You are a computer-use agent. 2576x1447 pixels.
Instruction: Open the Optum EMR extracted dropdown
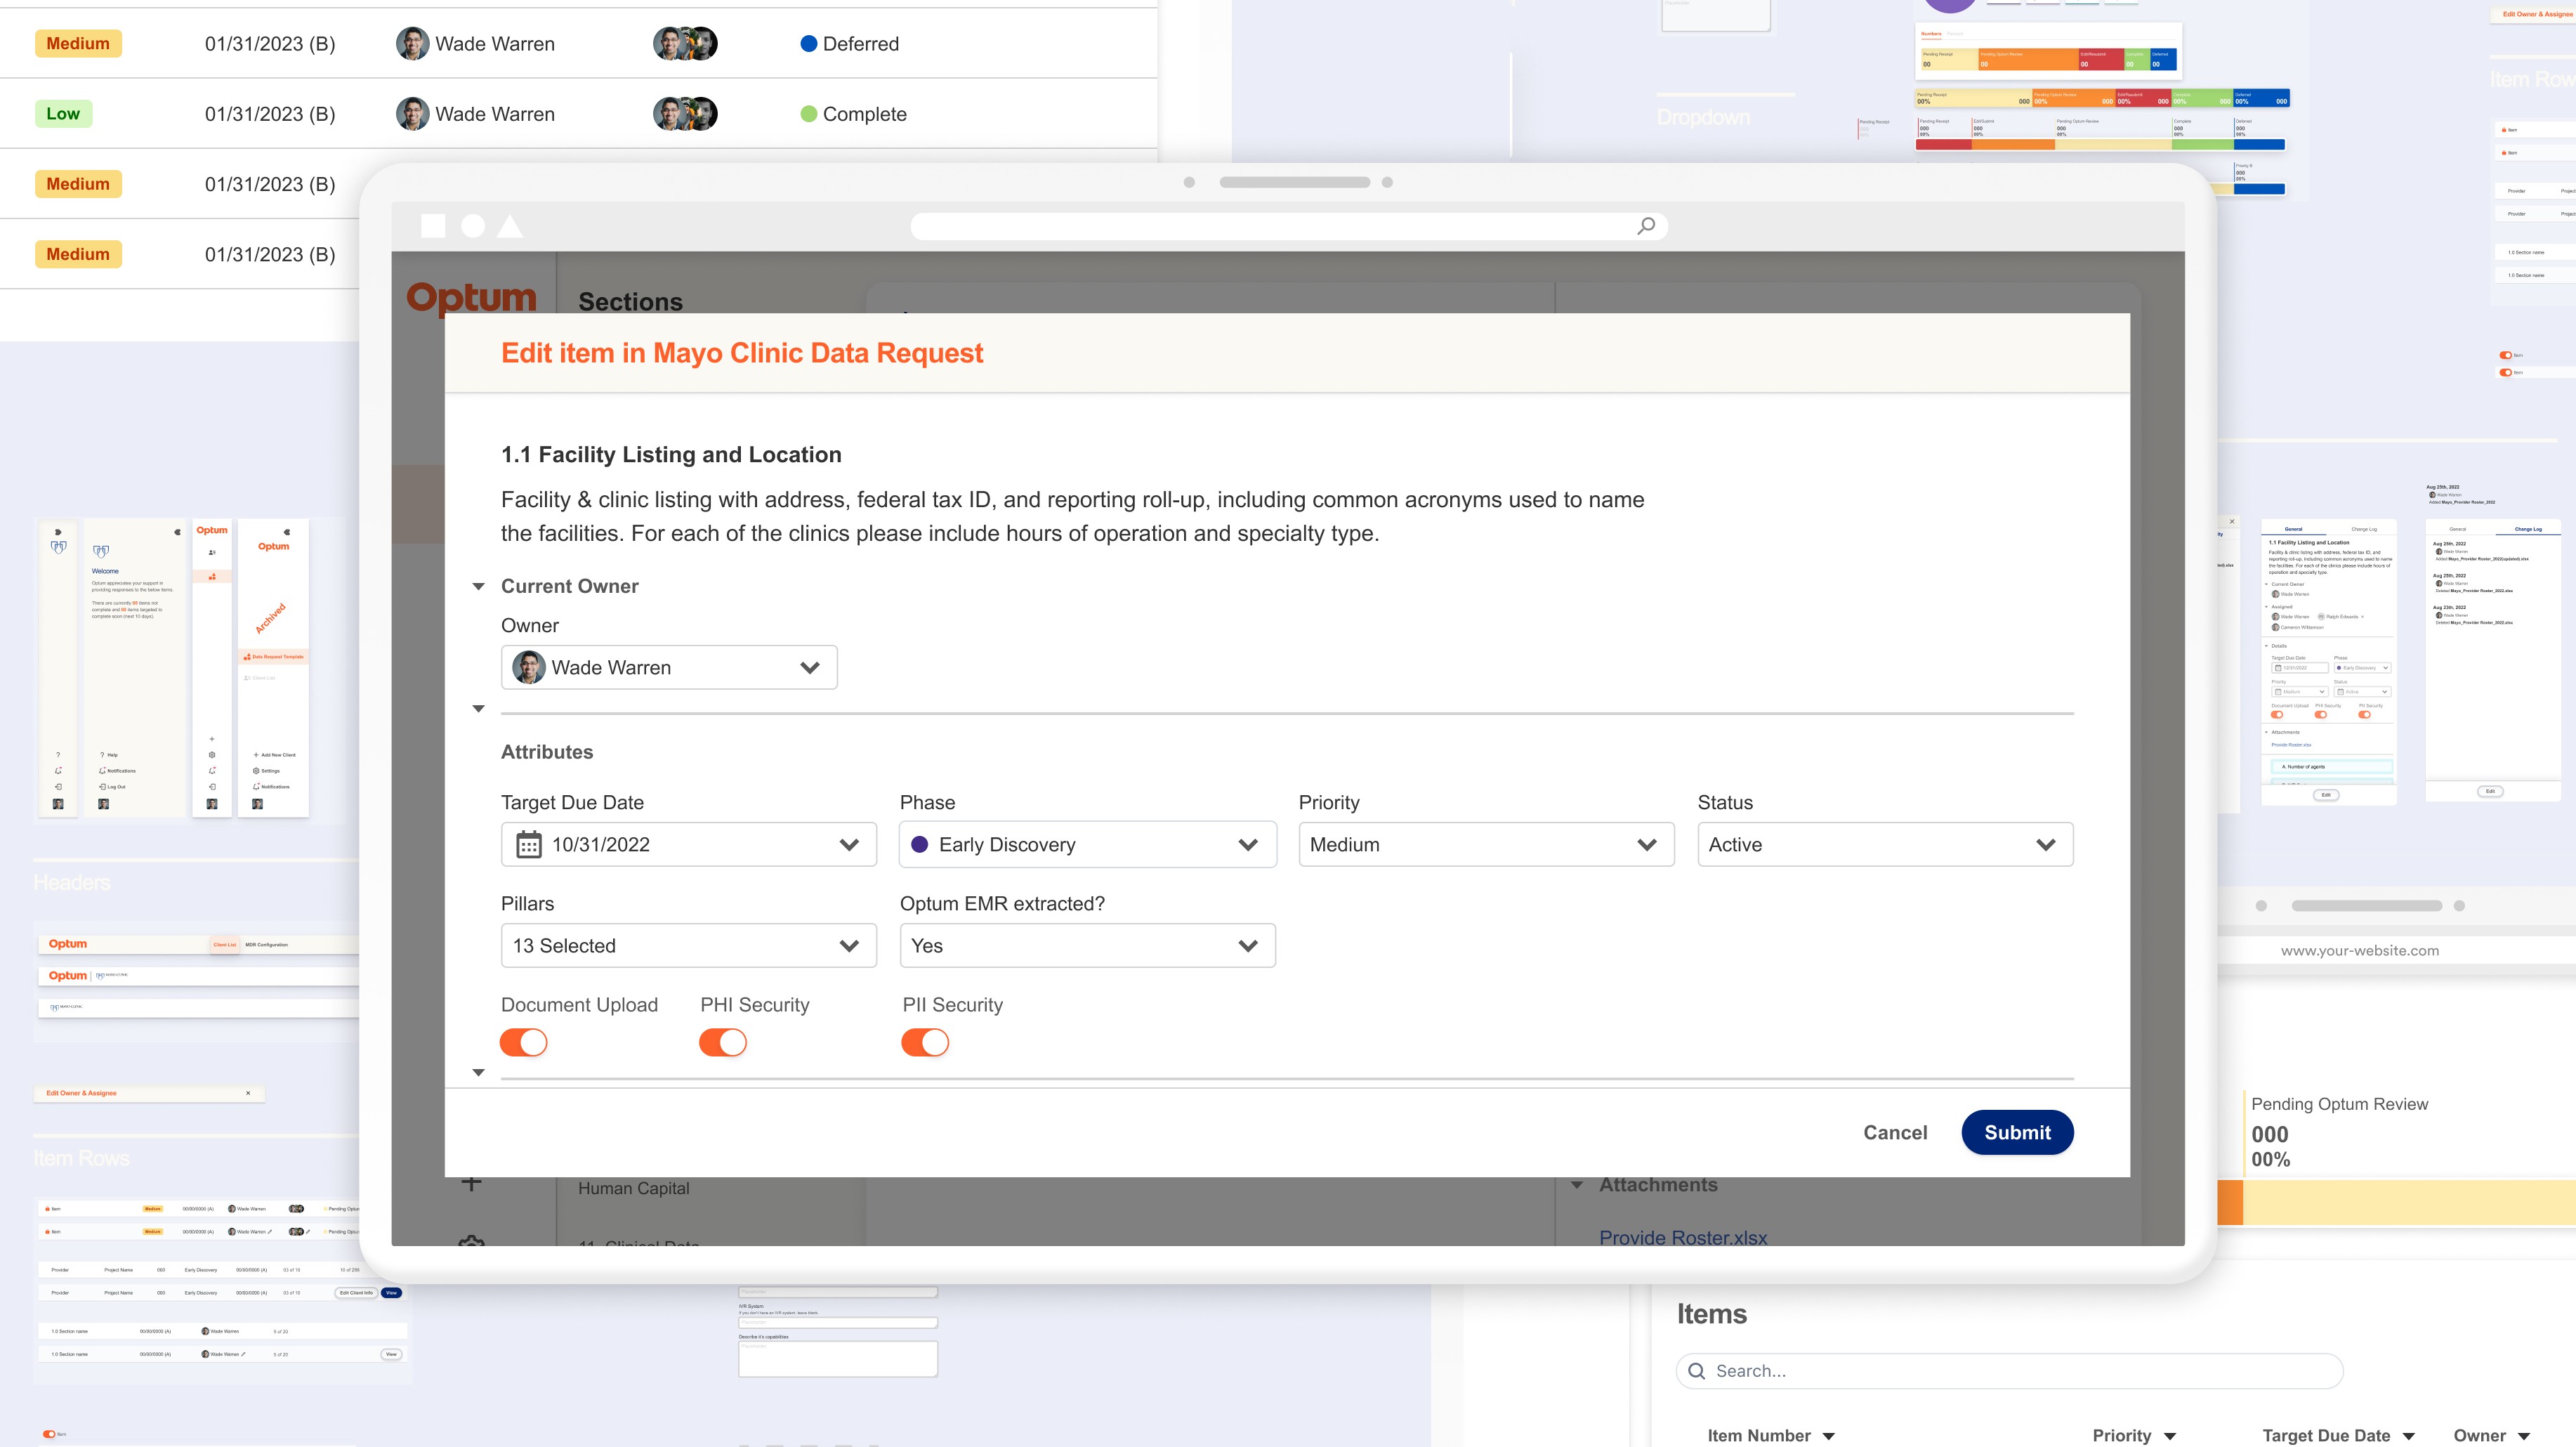click(x=1088, y=946)
